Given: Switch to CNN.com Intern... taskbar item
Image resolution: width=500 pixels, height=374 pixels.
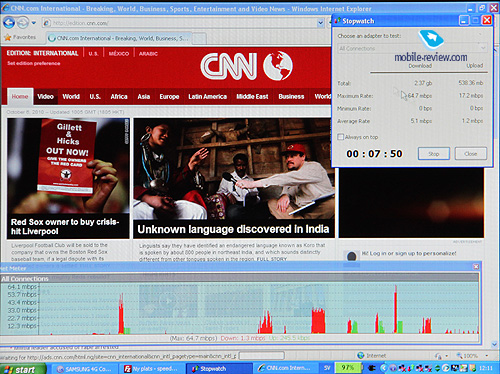Looking at the screenshot, I should [x=286, y=368].
